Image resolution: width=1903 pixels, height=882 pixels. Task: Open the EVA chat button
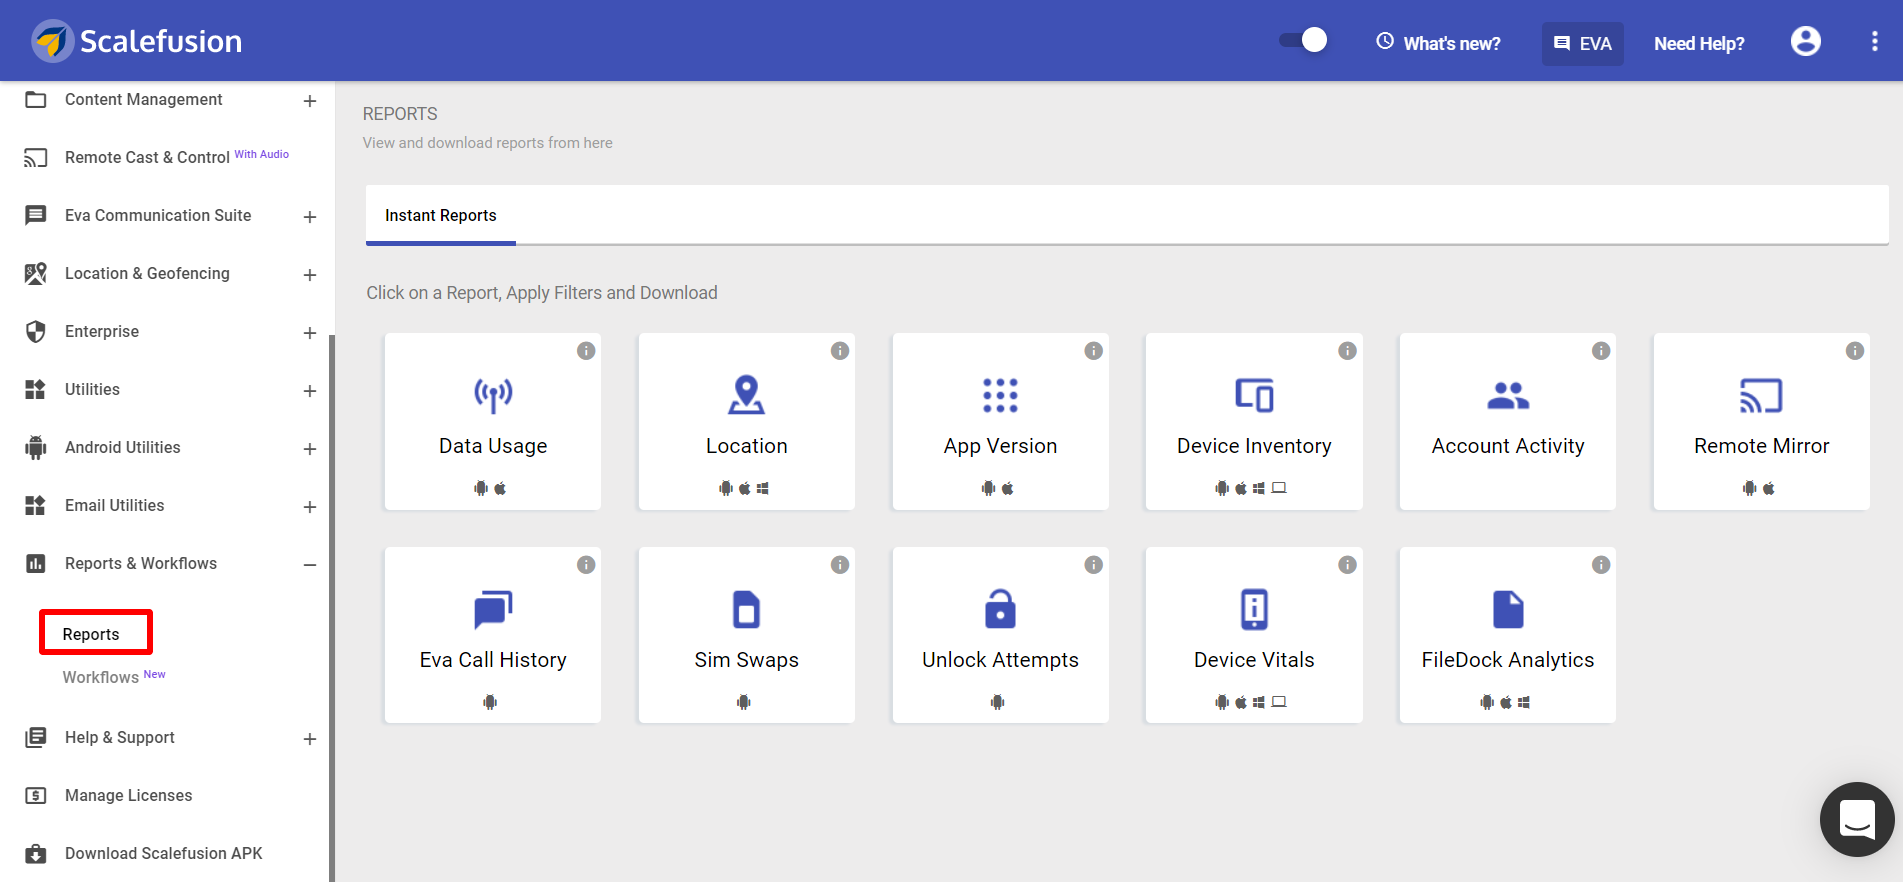tap(1582, 43)
